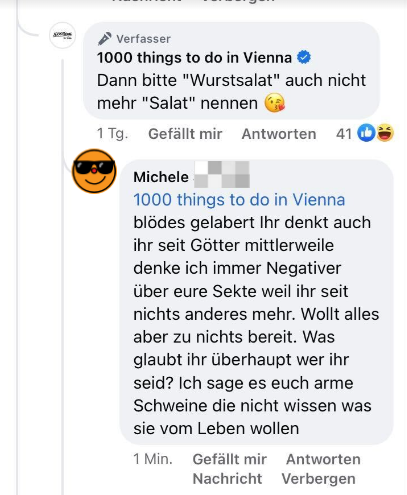Open the laughing emoji reaction icon
The width and height of the screenshot is (407, 495).
[x=385, y=133]
